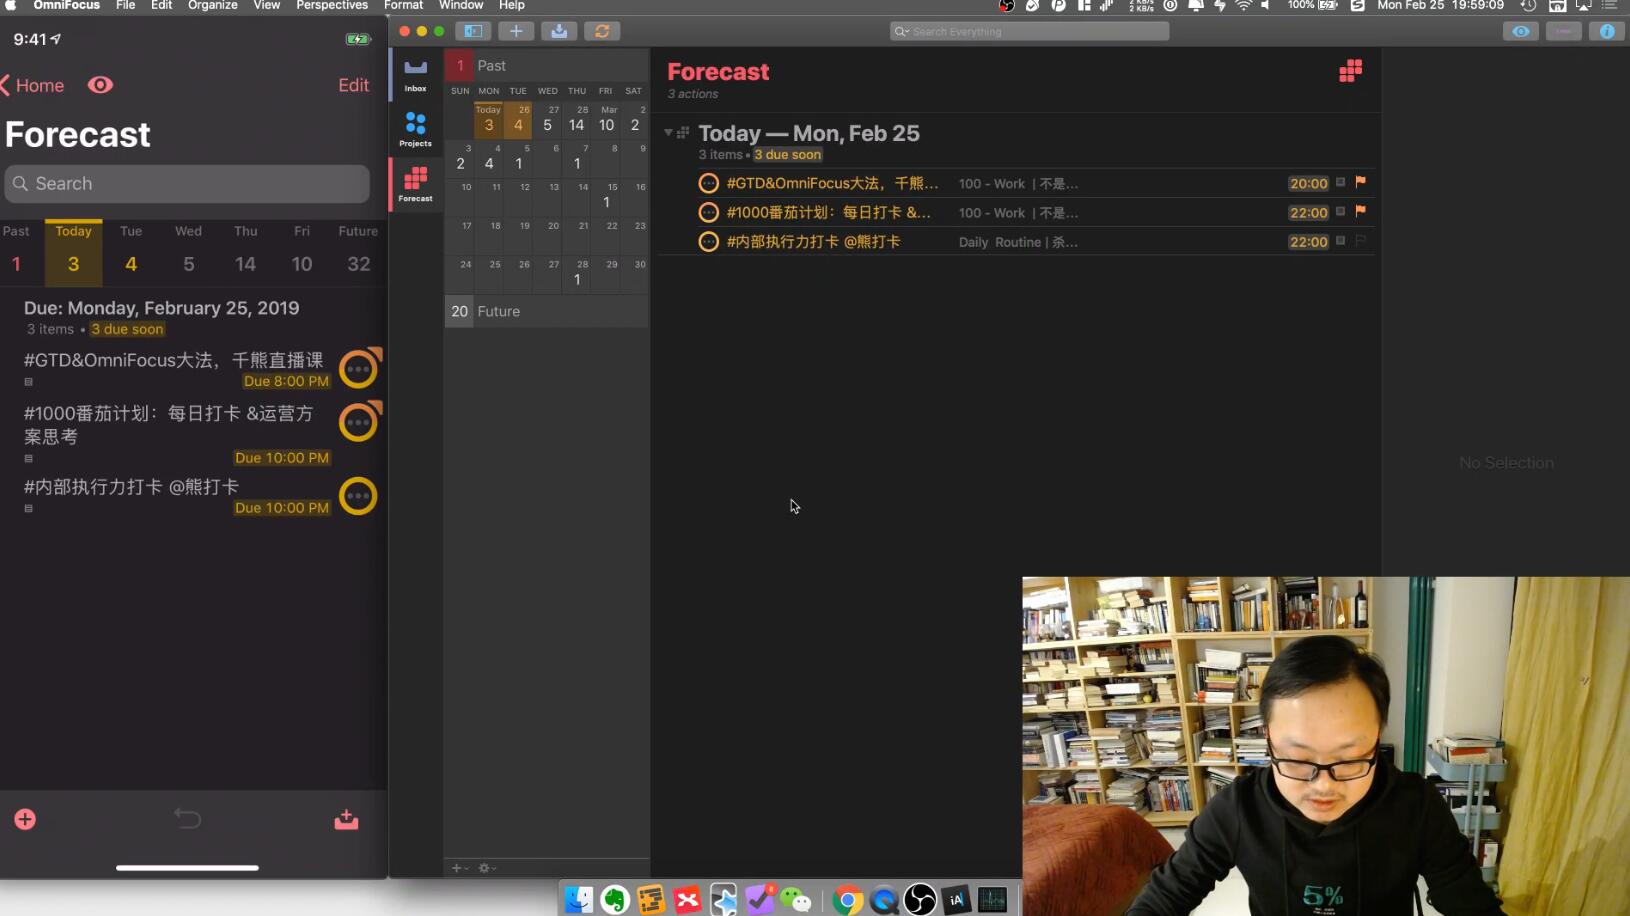Open the Inbox perspective in the Mac sidebar
The image size is (1630, 916).
coord(415,74)
